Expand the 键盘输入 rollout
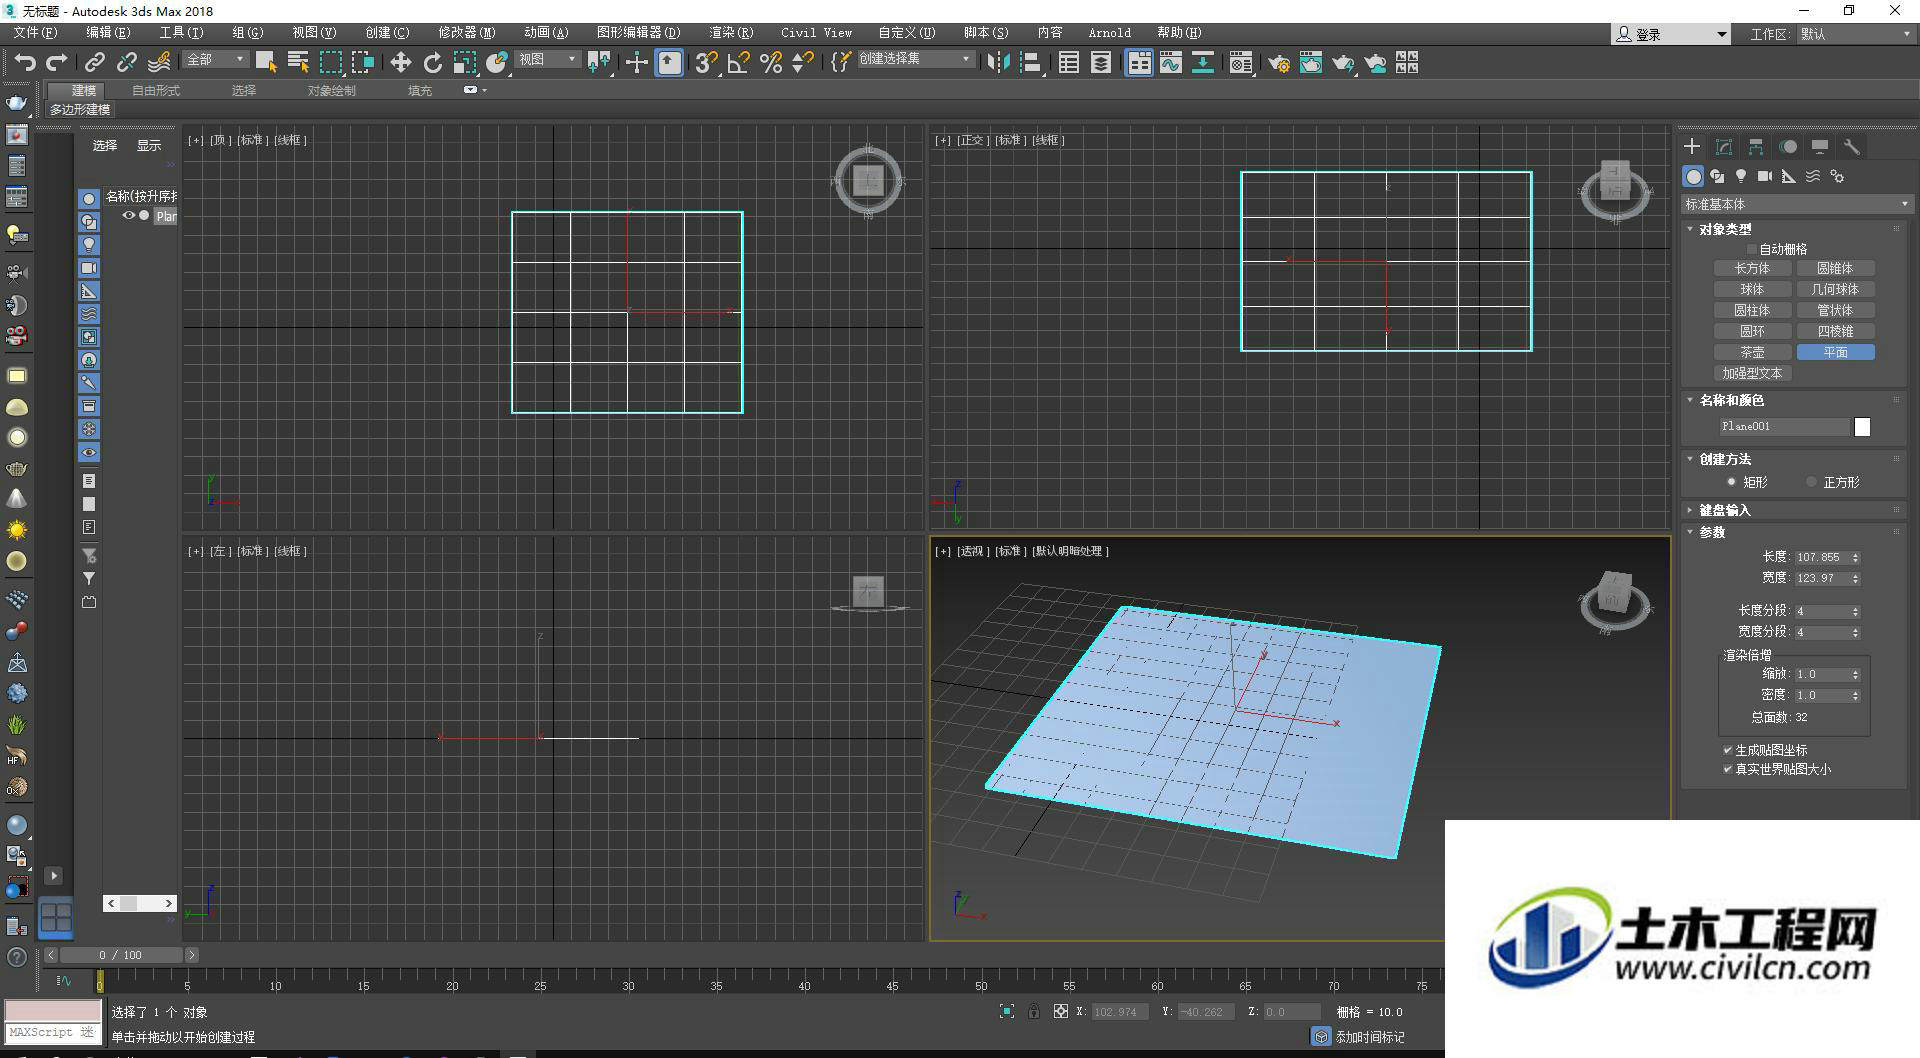The image size is (1920, 1058). 1724,510
